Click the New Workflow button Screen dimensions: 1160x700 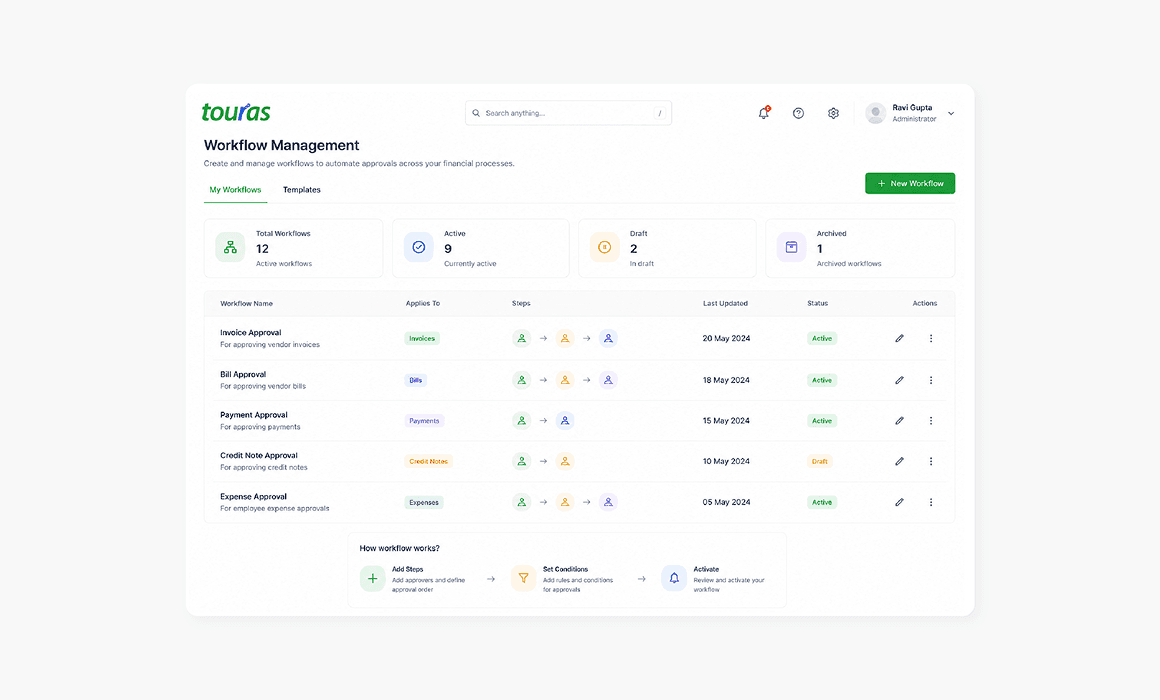tap(910, 184)
